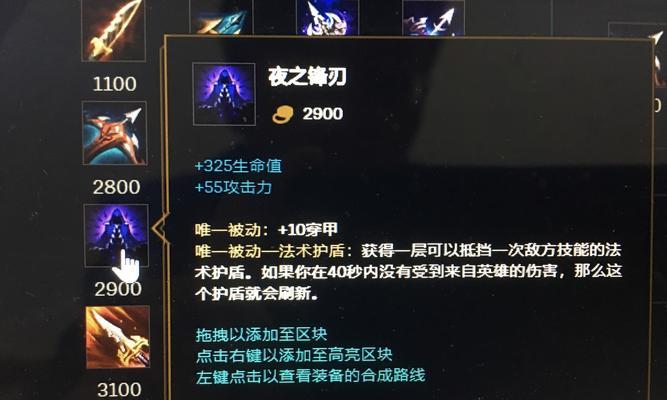Pick the teal-gold item icon in top row
This screenshot has width=667, height=400.
[221, 20]
